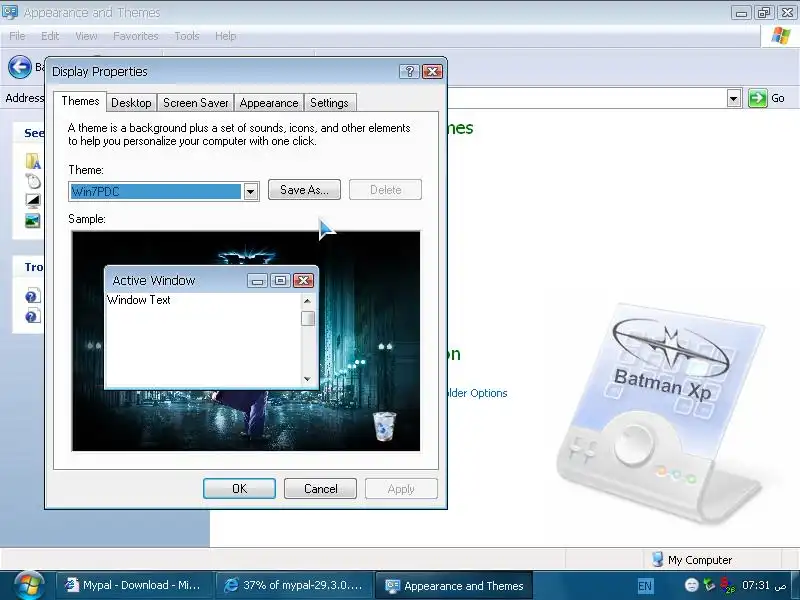Open the Tools menu
Viewport: 800px width, 600px height.
point(187,36)
